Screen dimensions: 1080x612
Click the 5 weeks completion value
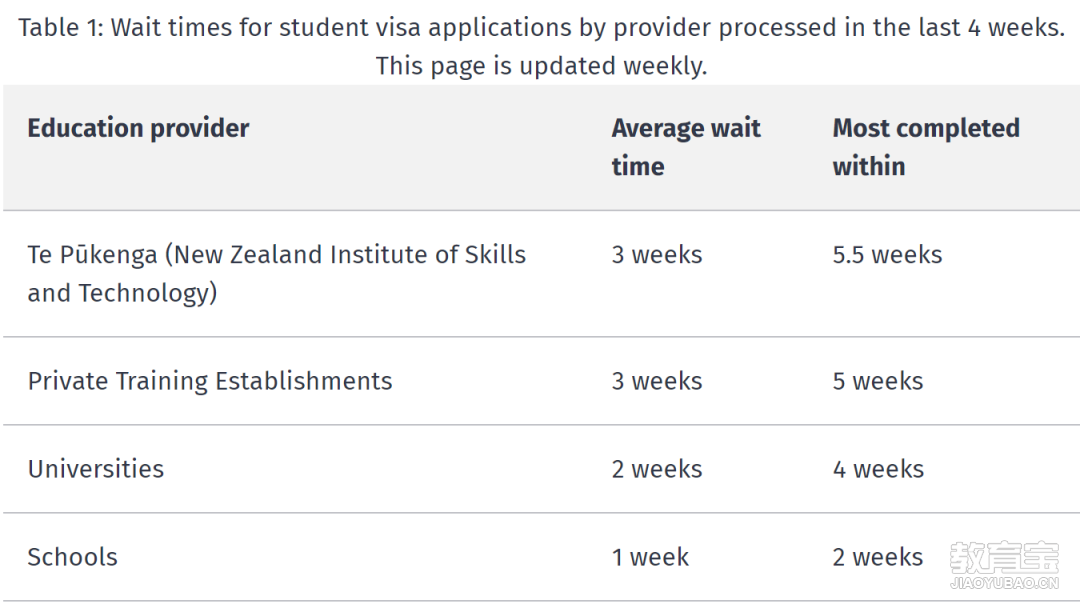(878, 381)
